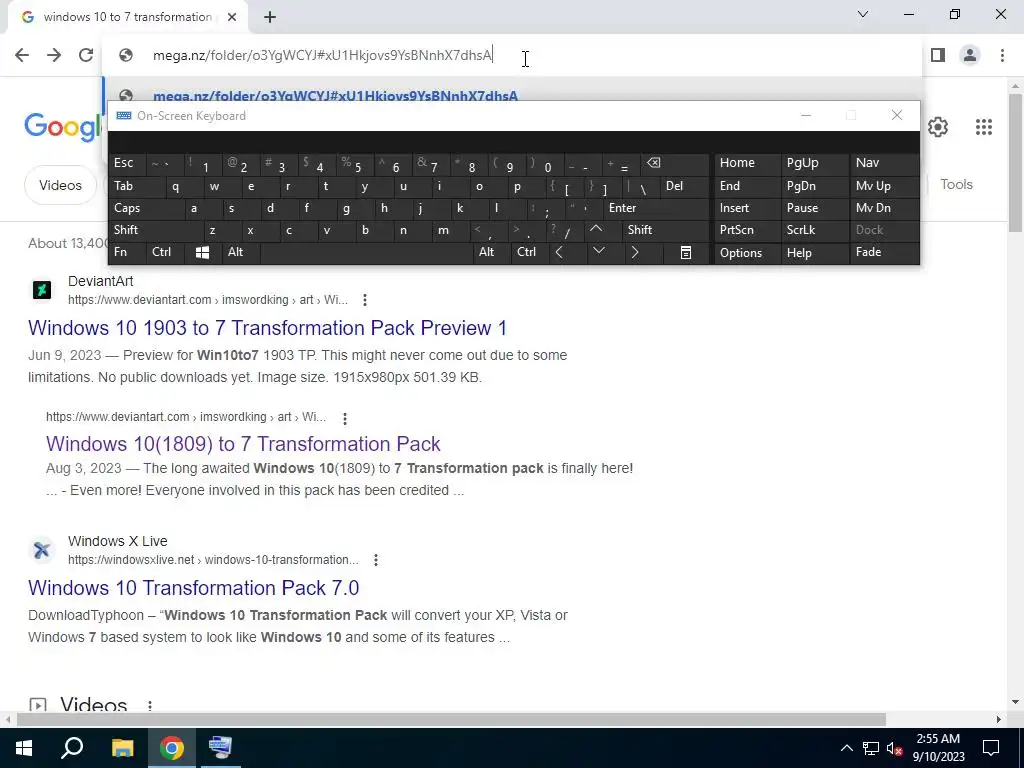This screenshot has height=768, width=1024.
Task: Open the keyboard Options key
Action: (747, 253)
